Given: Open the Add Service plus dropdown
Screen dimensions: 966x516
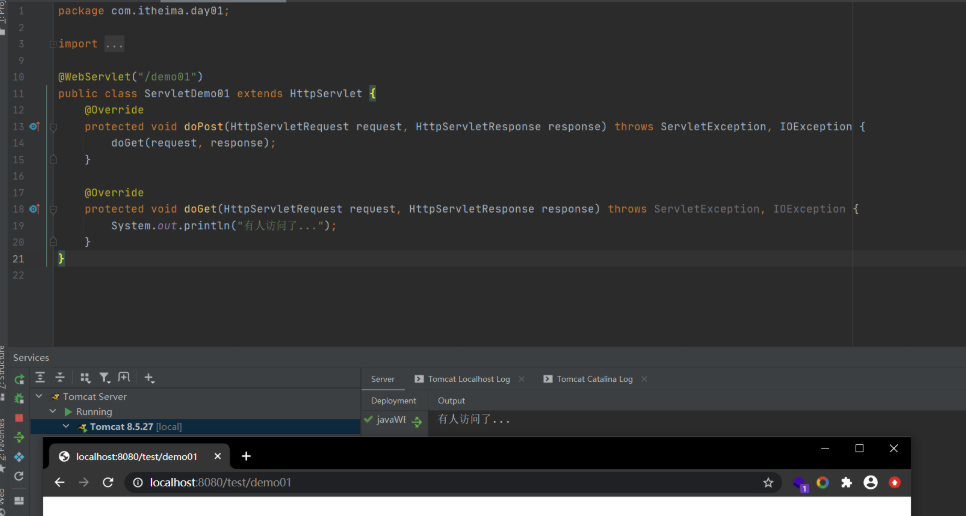Looking at the screenshot, I should (x=149, y=377).
